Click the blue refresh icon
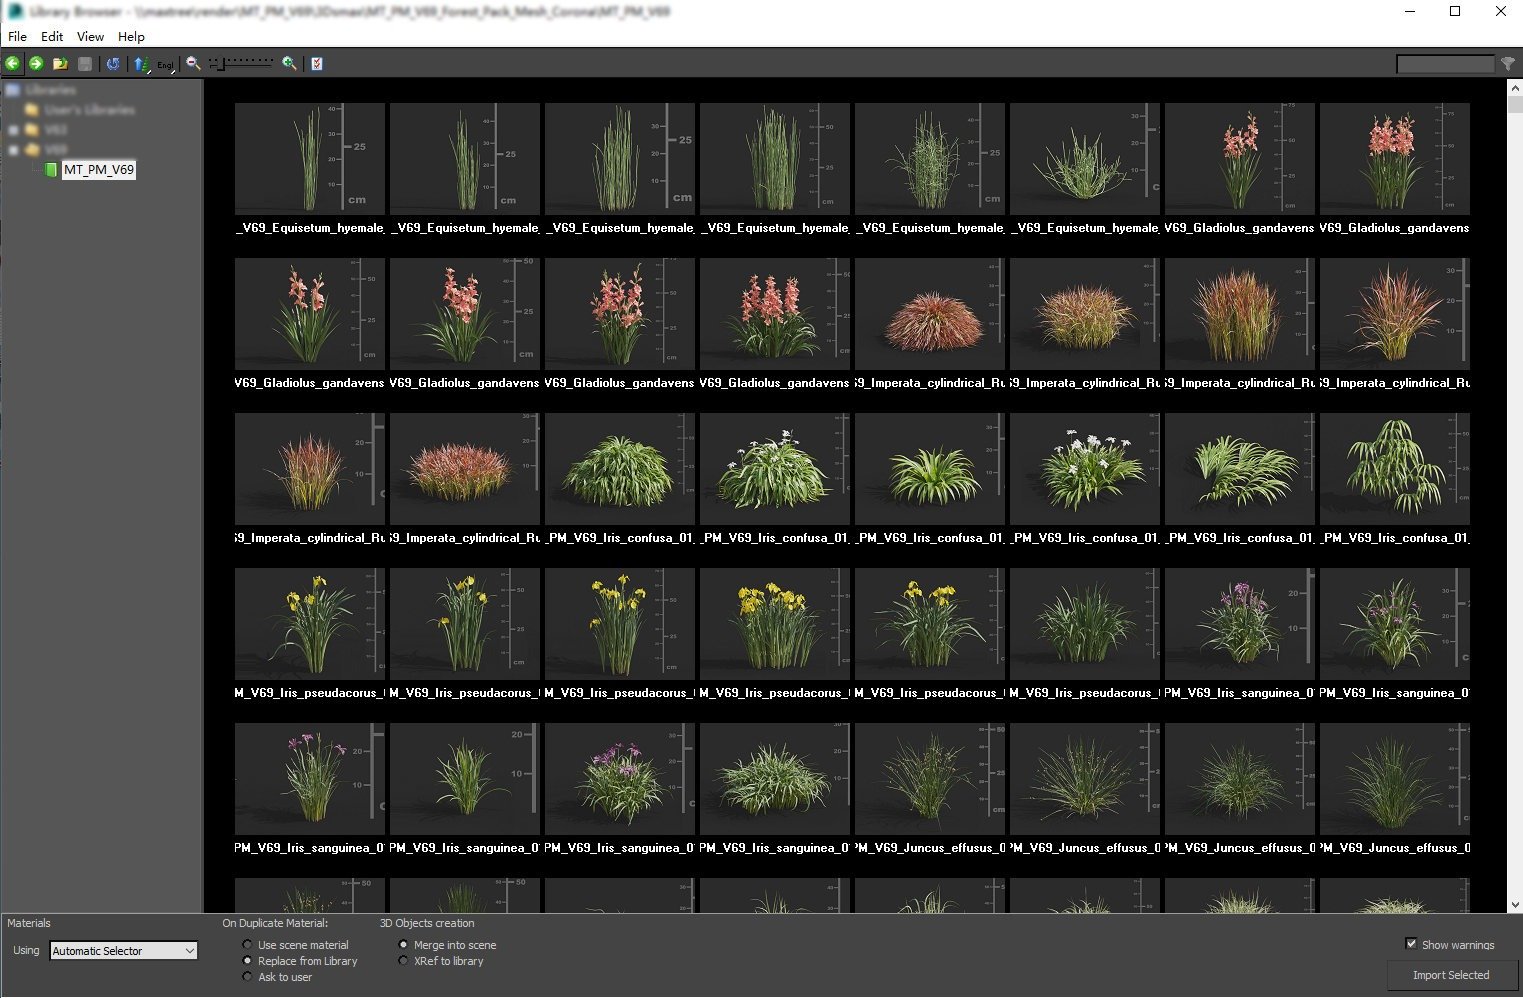 (113, 63)
